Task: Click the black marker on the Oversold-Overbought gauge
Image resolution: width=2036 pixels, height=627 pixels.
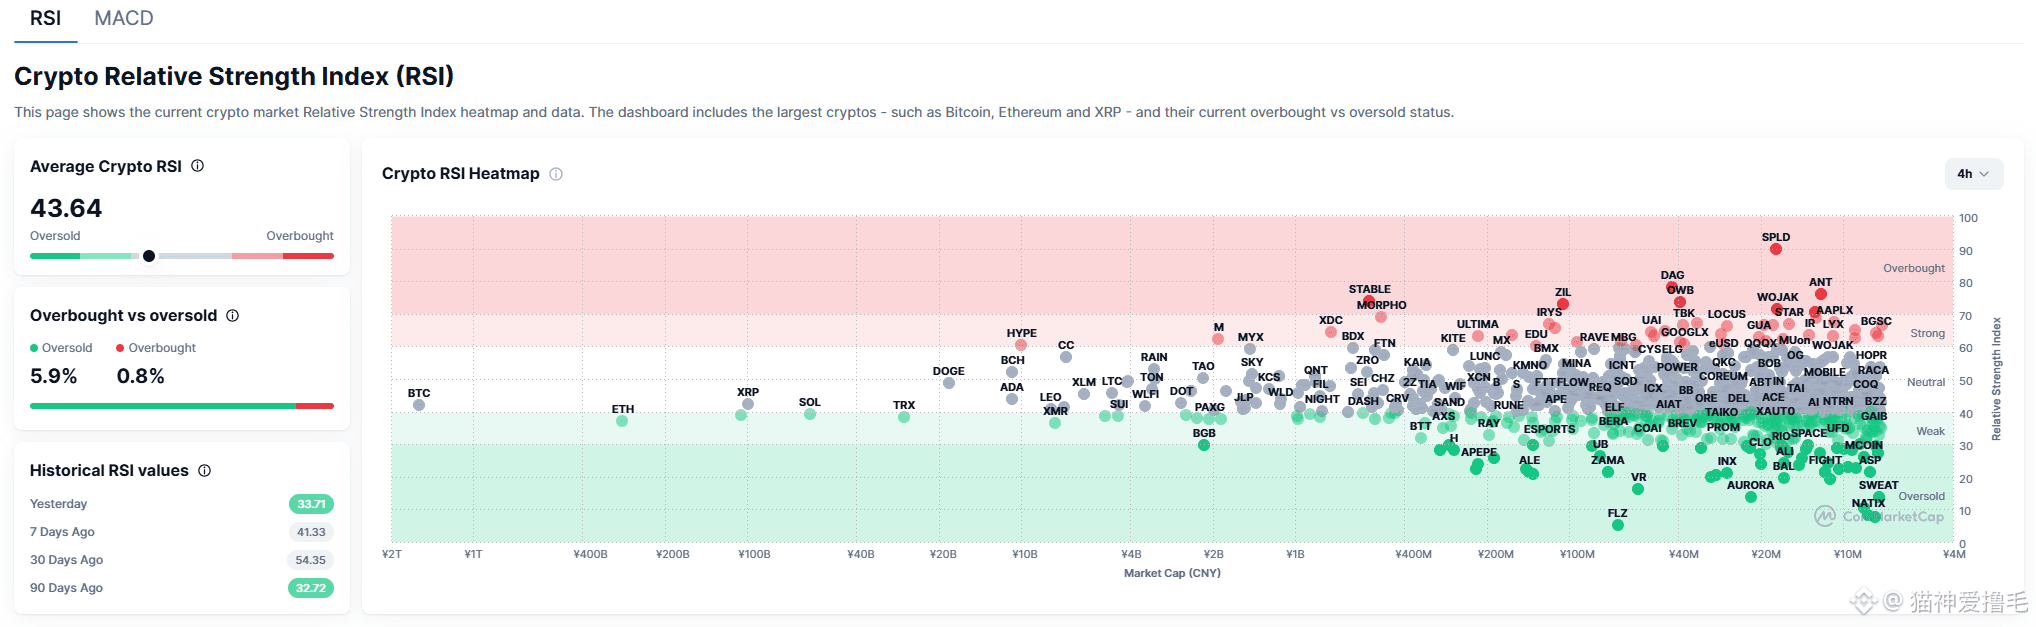Action: 149,256
